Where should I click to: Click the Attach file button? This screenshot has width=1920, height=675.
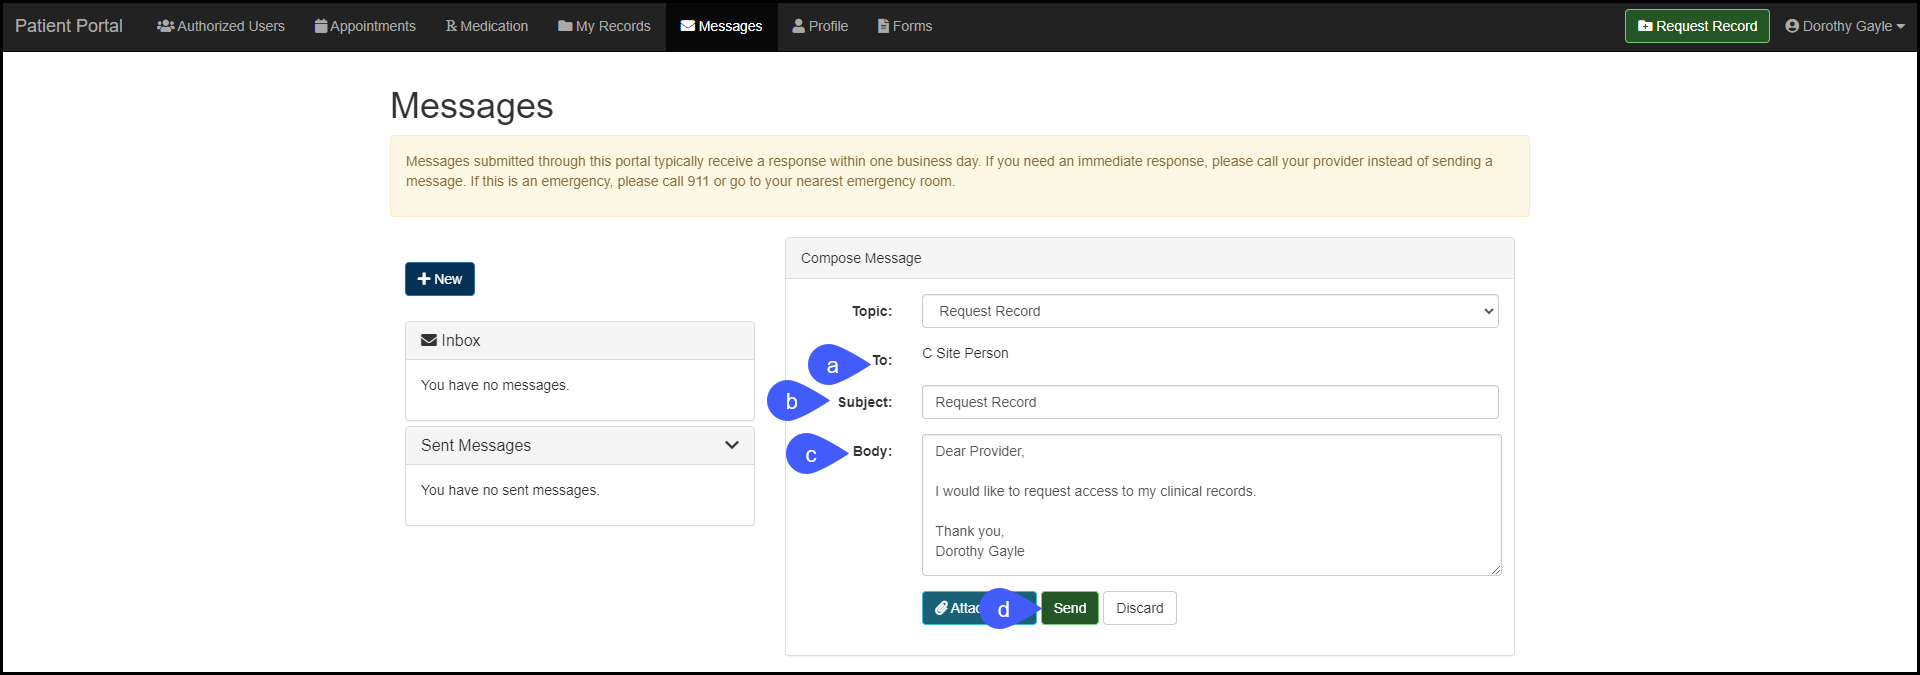click(x=979, y=608)
